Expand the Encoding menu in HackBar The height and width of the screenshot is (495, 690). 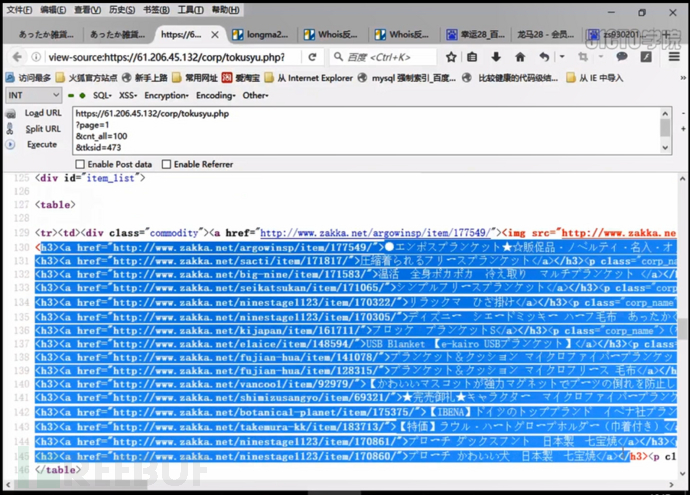(x=216, y=95)
